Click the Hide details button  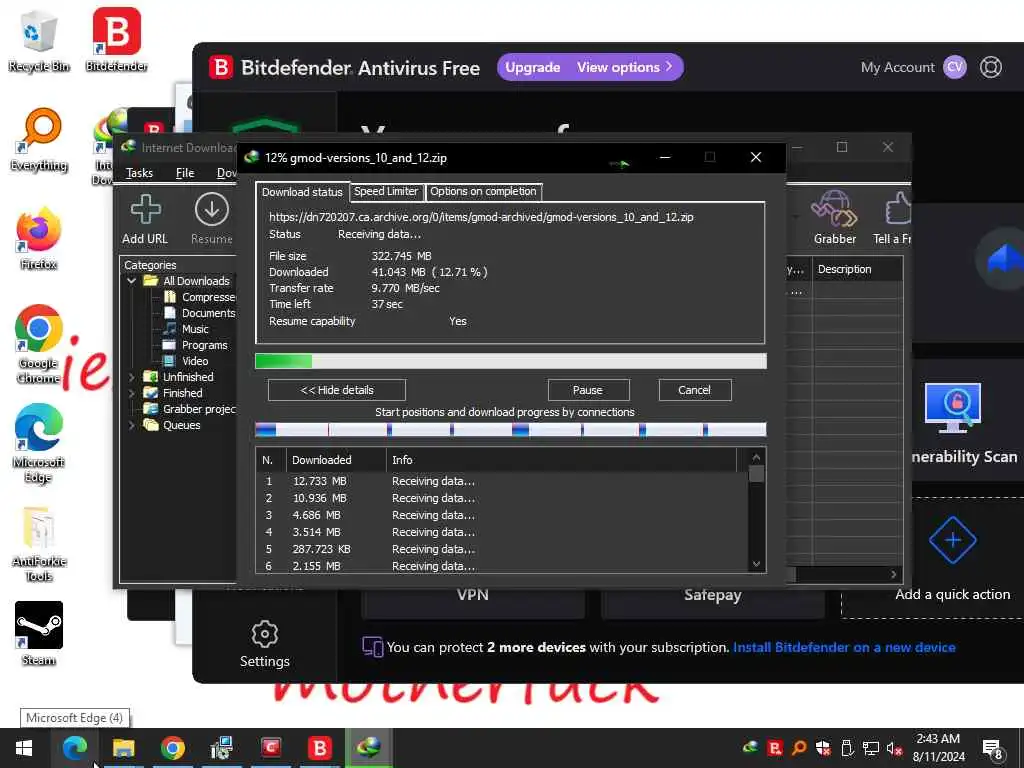click(x=336, y=390)
